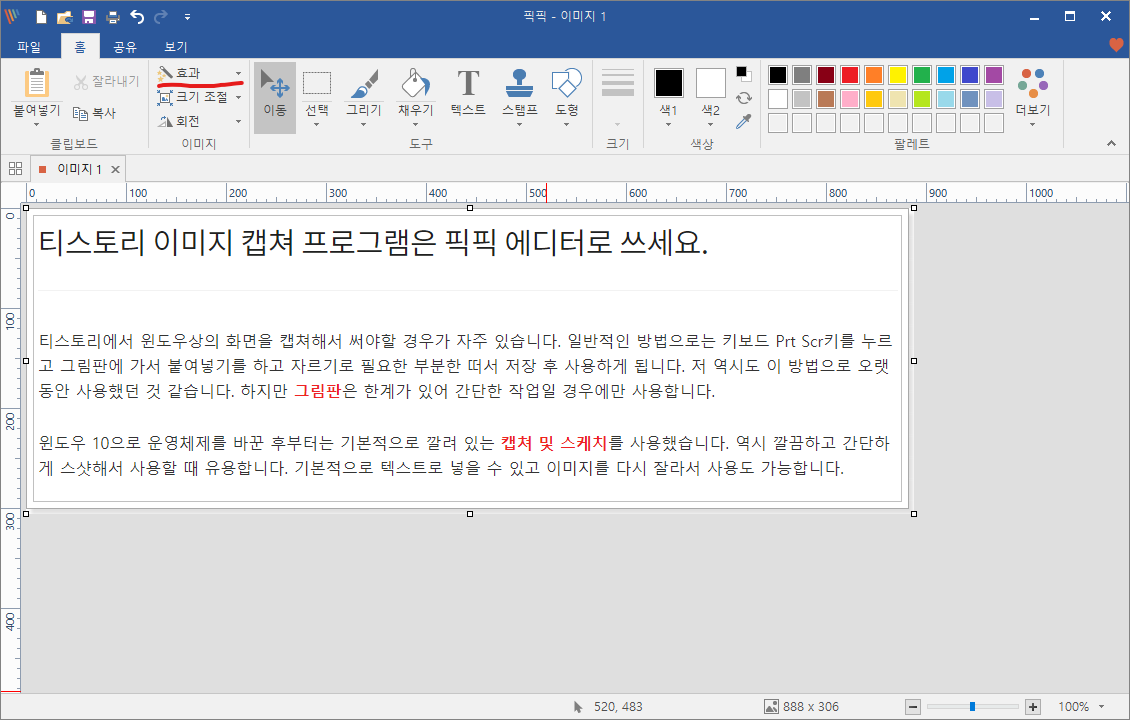Pick the orange swatch in palette
The width and height of the screenshot is (1130, 720).
[873, 75]
